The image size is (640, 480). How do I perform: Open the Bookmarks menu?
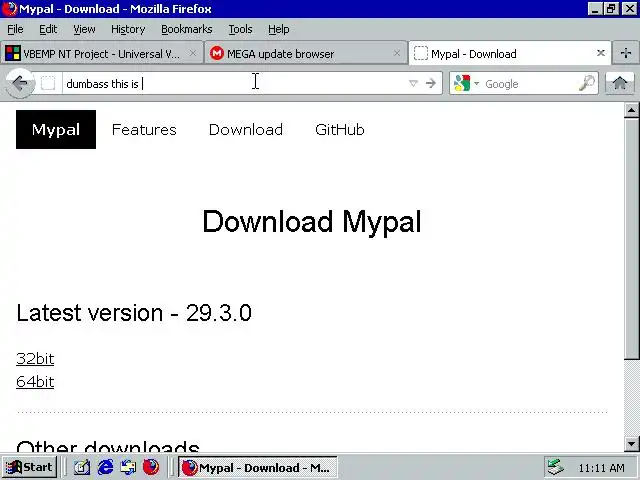(x=187, y=29)
